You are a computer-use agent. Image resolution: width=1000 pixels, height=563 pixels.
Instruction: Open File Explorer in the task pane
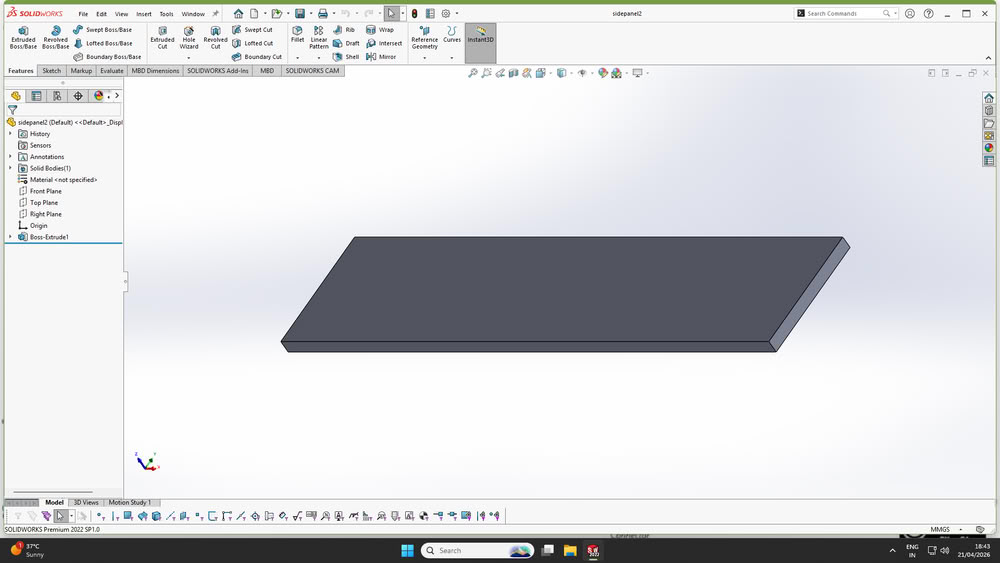(989, 123)
